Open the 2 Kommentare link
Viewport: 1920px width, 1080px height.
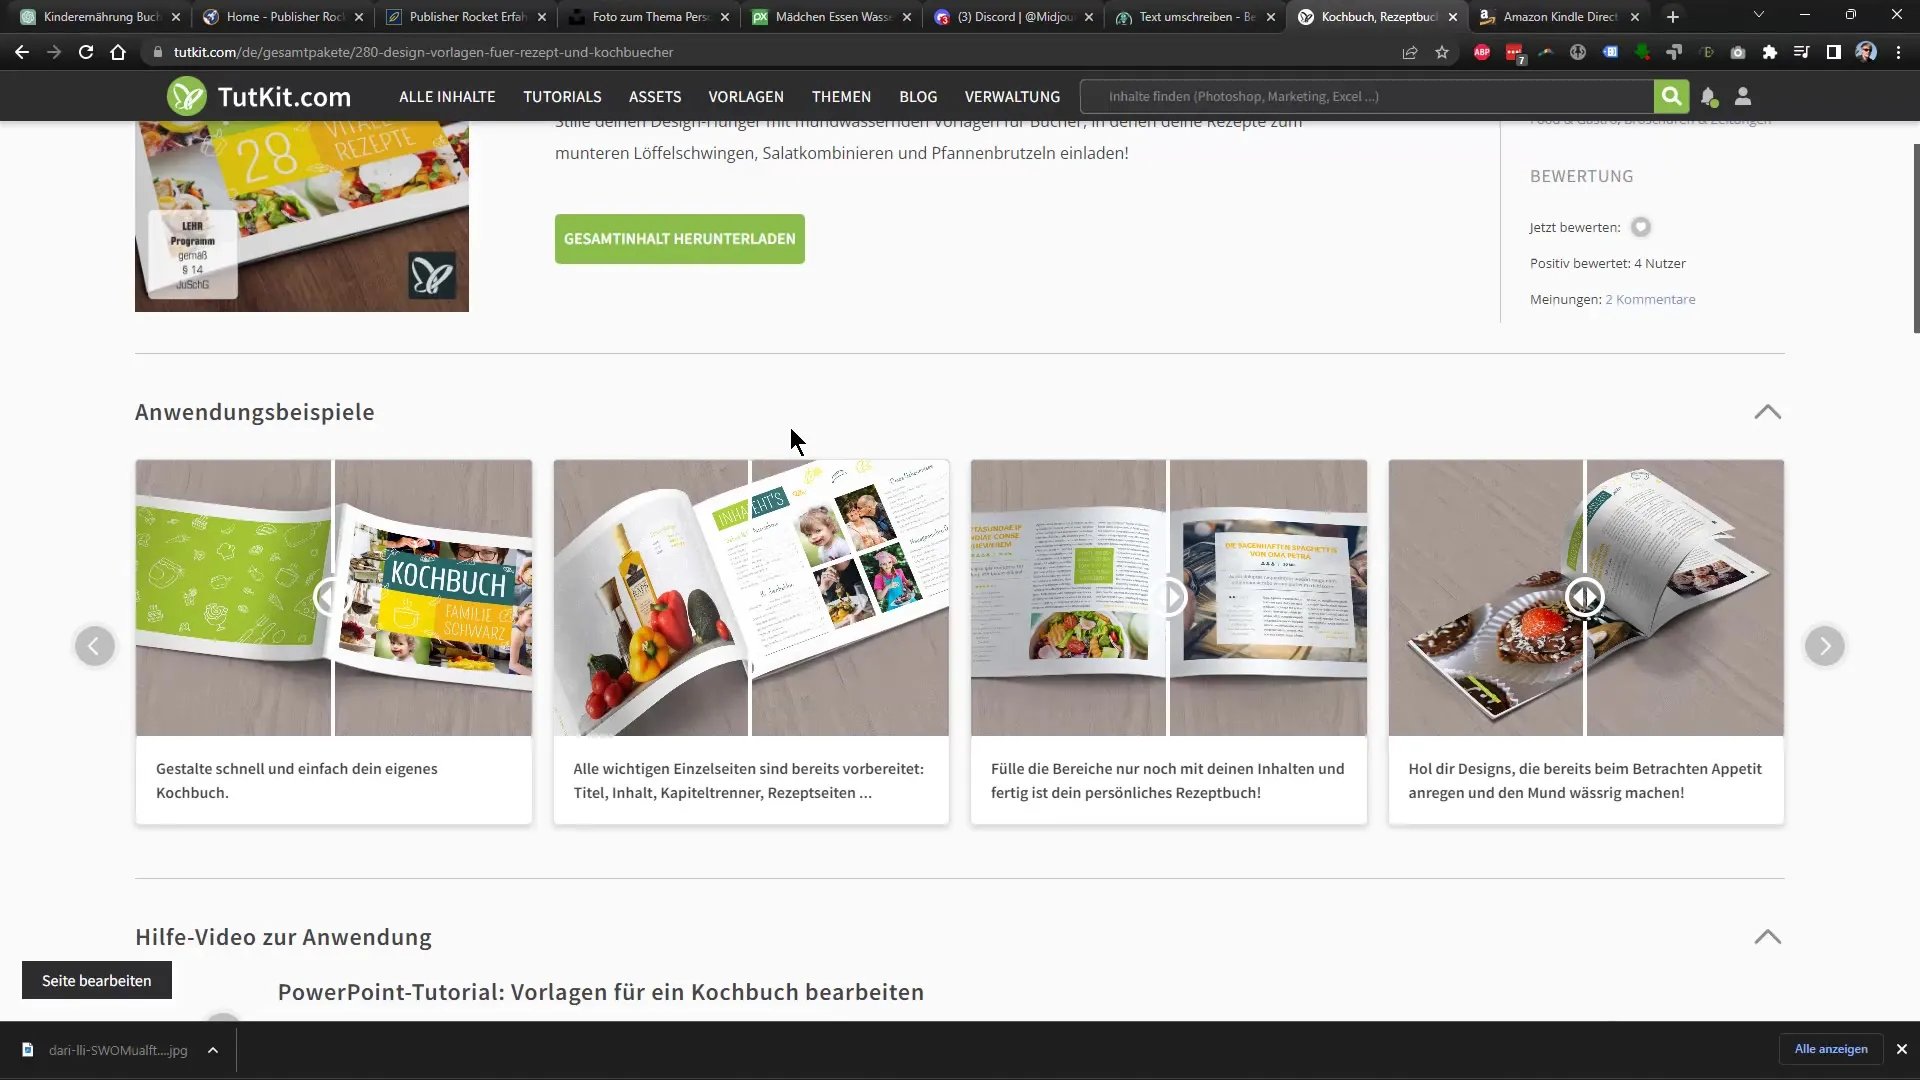click(x=1650, y=298)
